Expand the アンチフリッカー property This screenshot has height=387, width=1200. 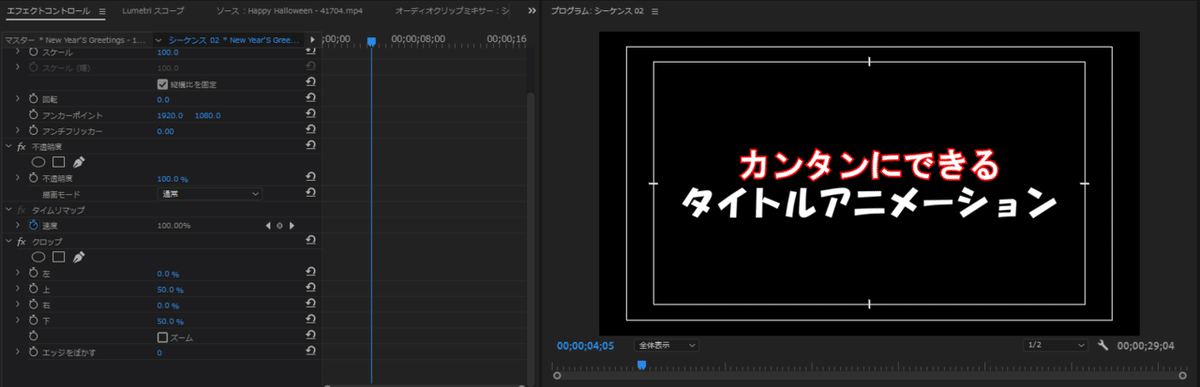point(17,131)
